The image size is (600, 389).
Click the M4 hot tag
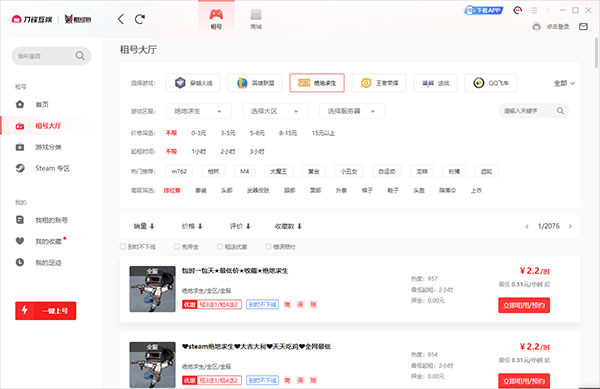click(245, 171)
